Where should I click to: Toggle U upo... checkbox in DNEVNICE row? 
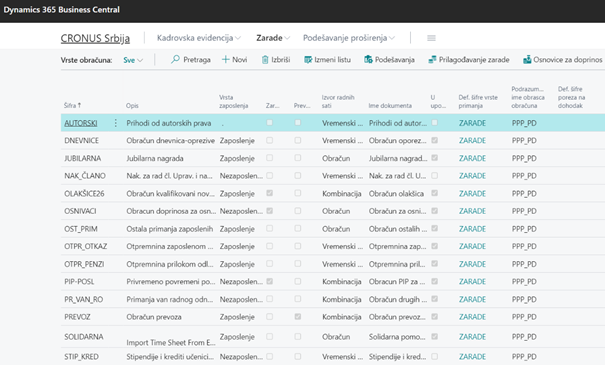click(434, 140)
